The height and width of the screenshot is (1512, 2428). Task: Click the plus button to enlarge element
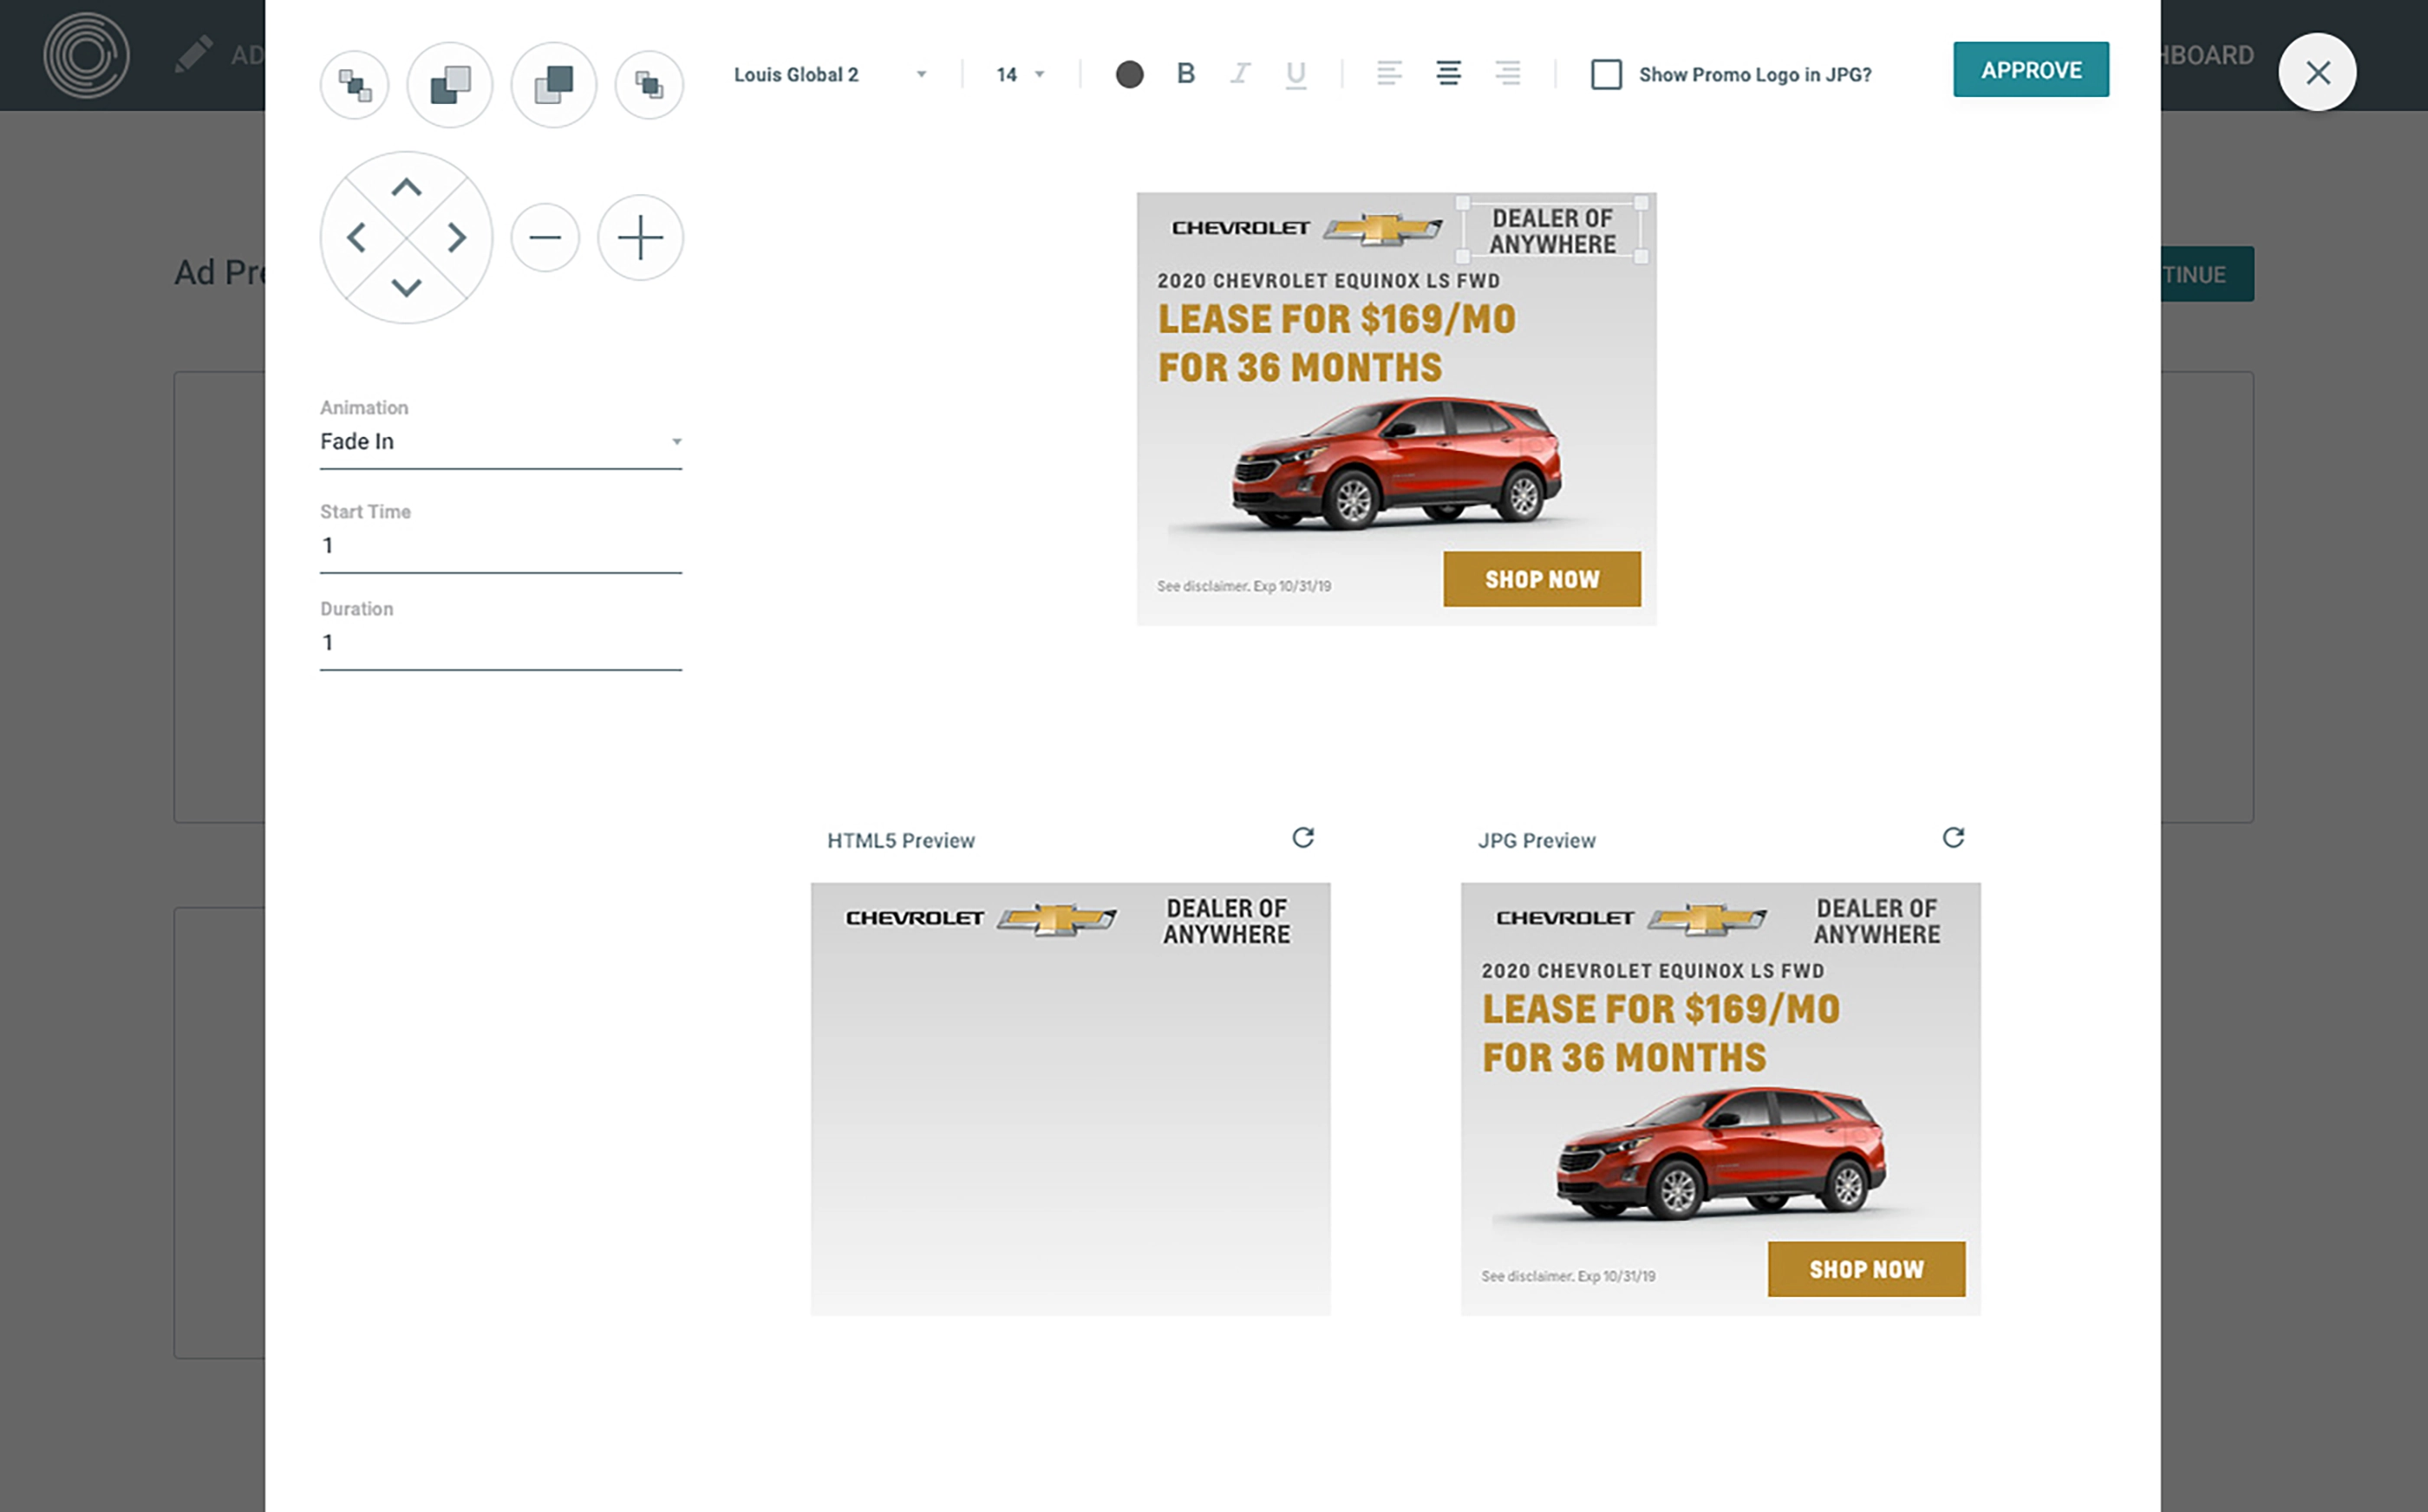tap(640, 238)
